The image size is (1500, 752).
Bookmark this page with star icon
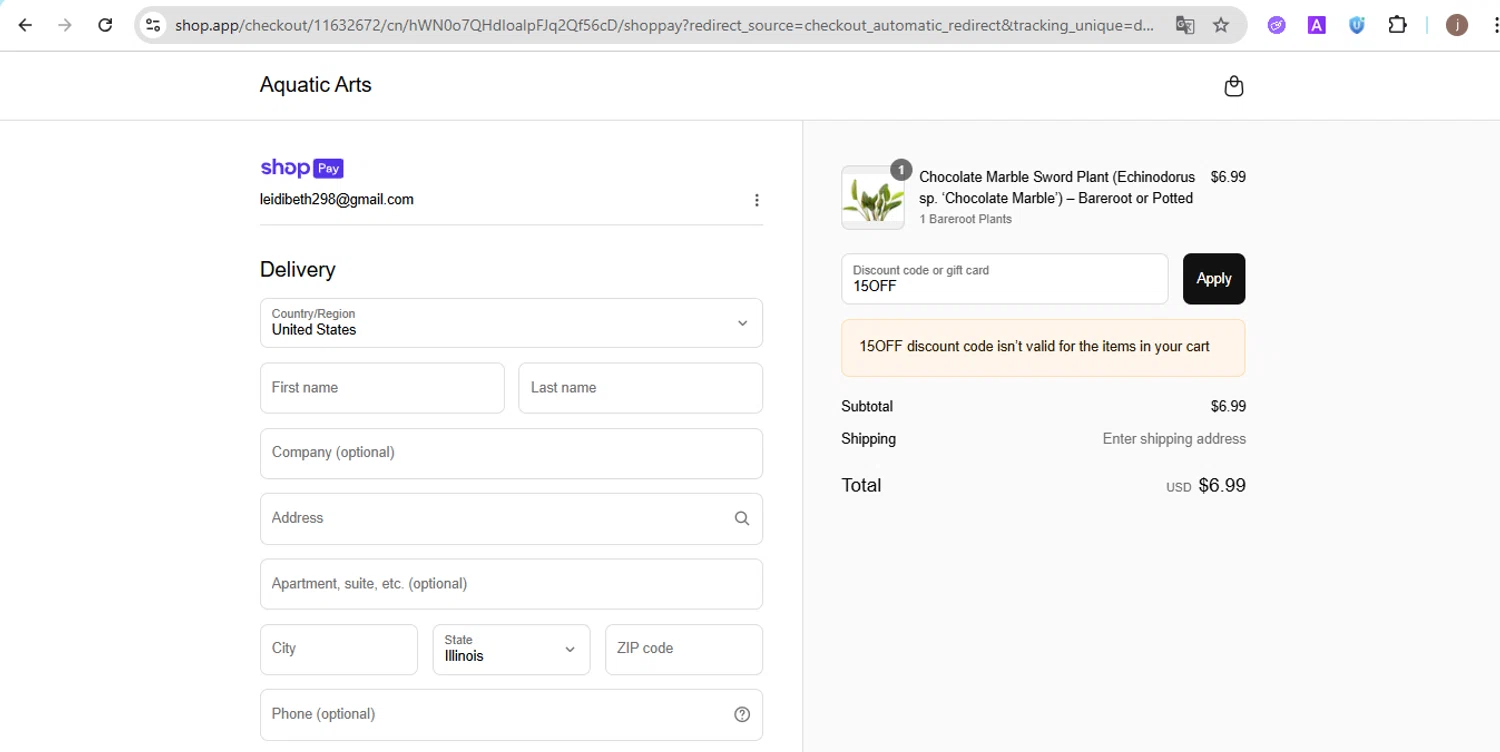pyautogui.click(x=1221, y=25)
